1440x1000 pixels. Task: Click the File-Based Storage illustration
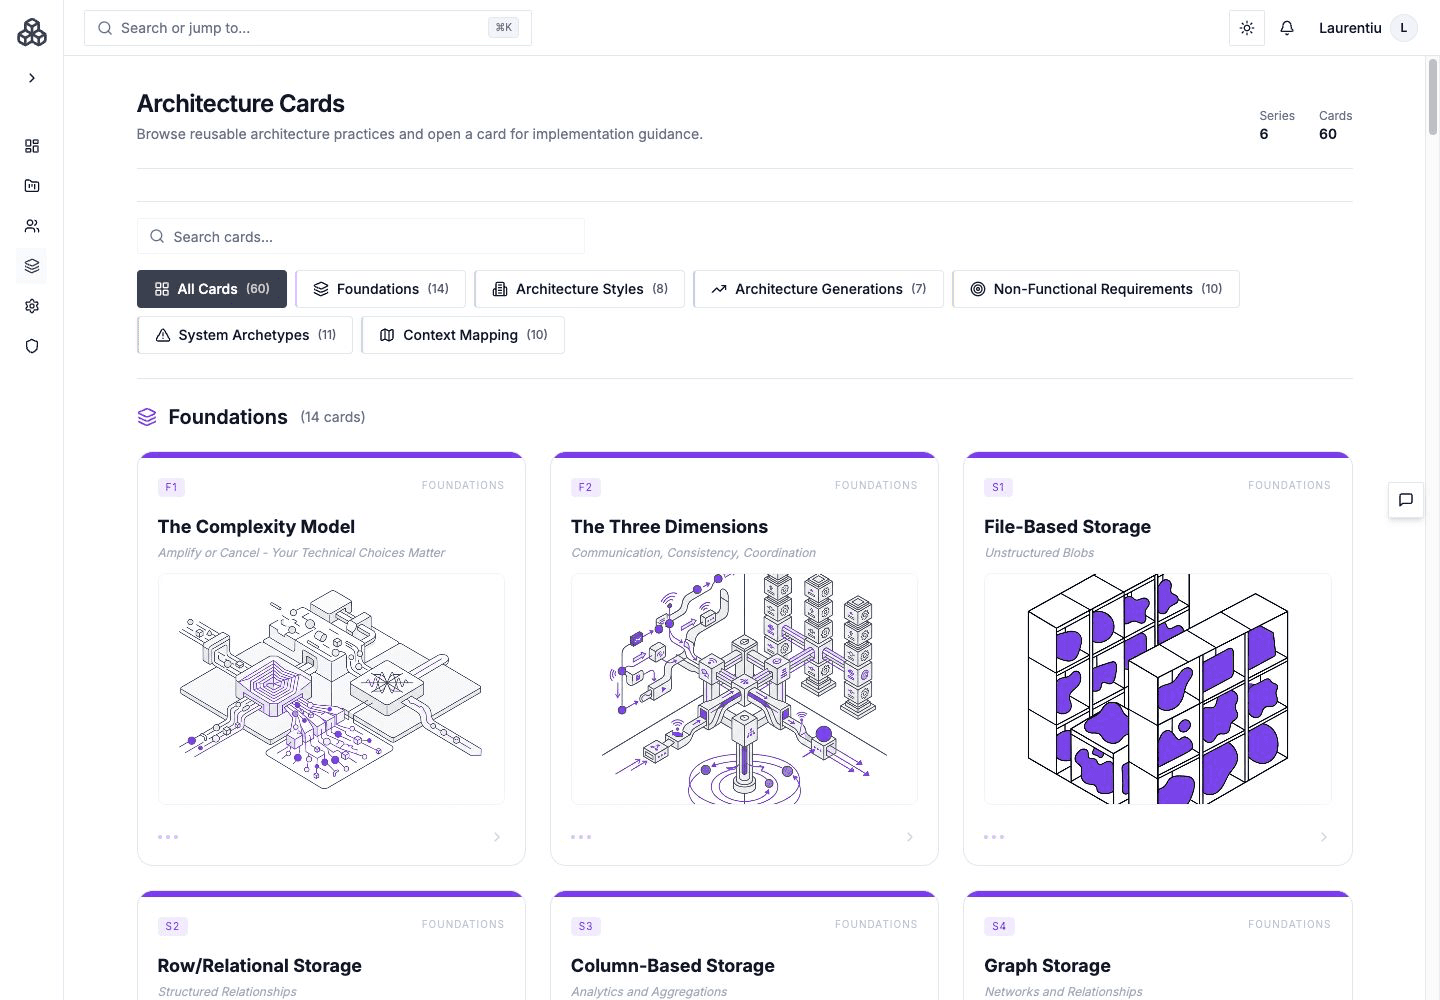point(1158,689)
